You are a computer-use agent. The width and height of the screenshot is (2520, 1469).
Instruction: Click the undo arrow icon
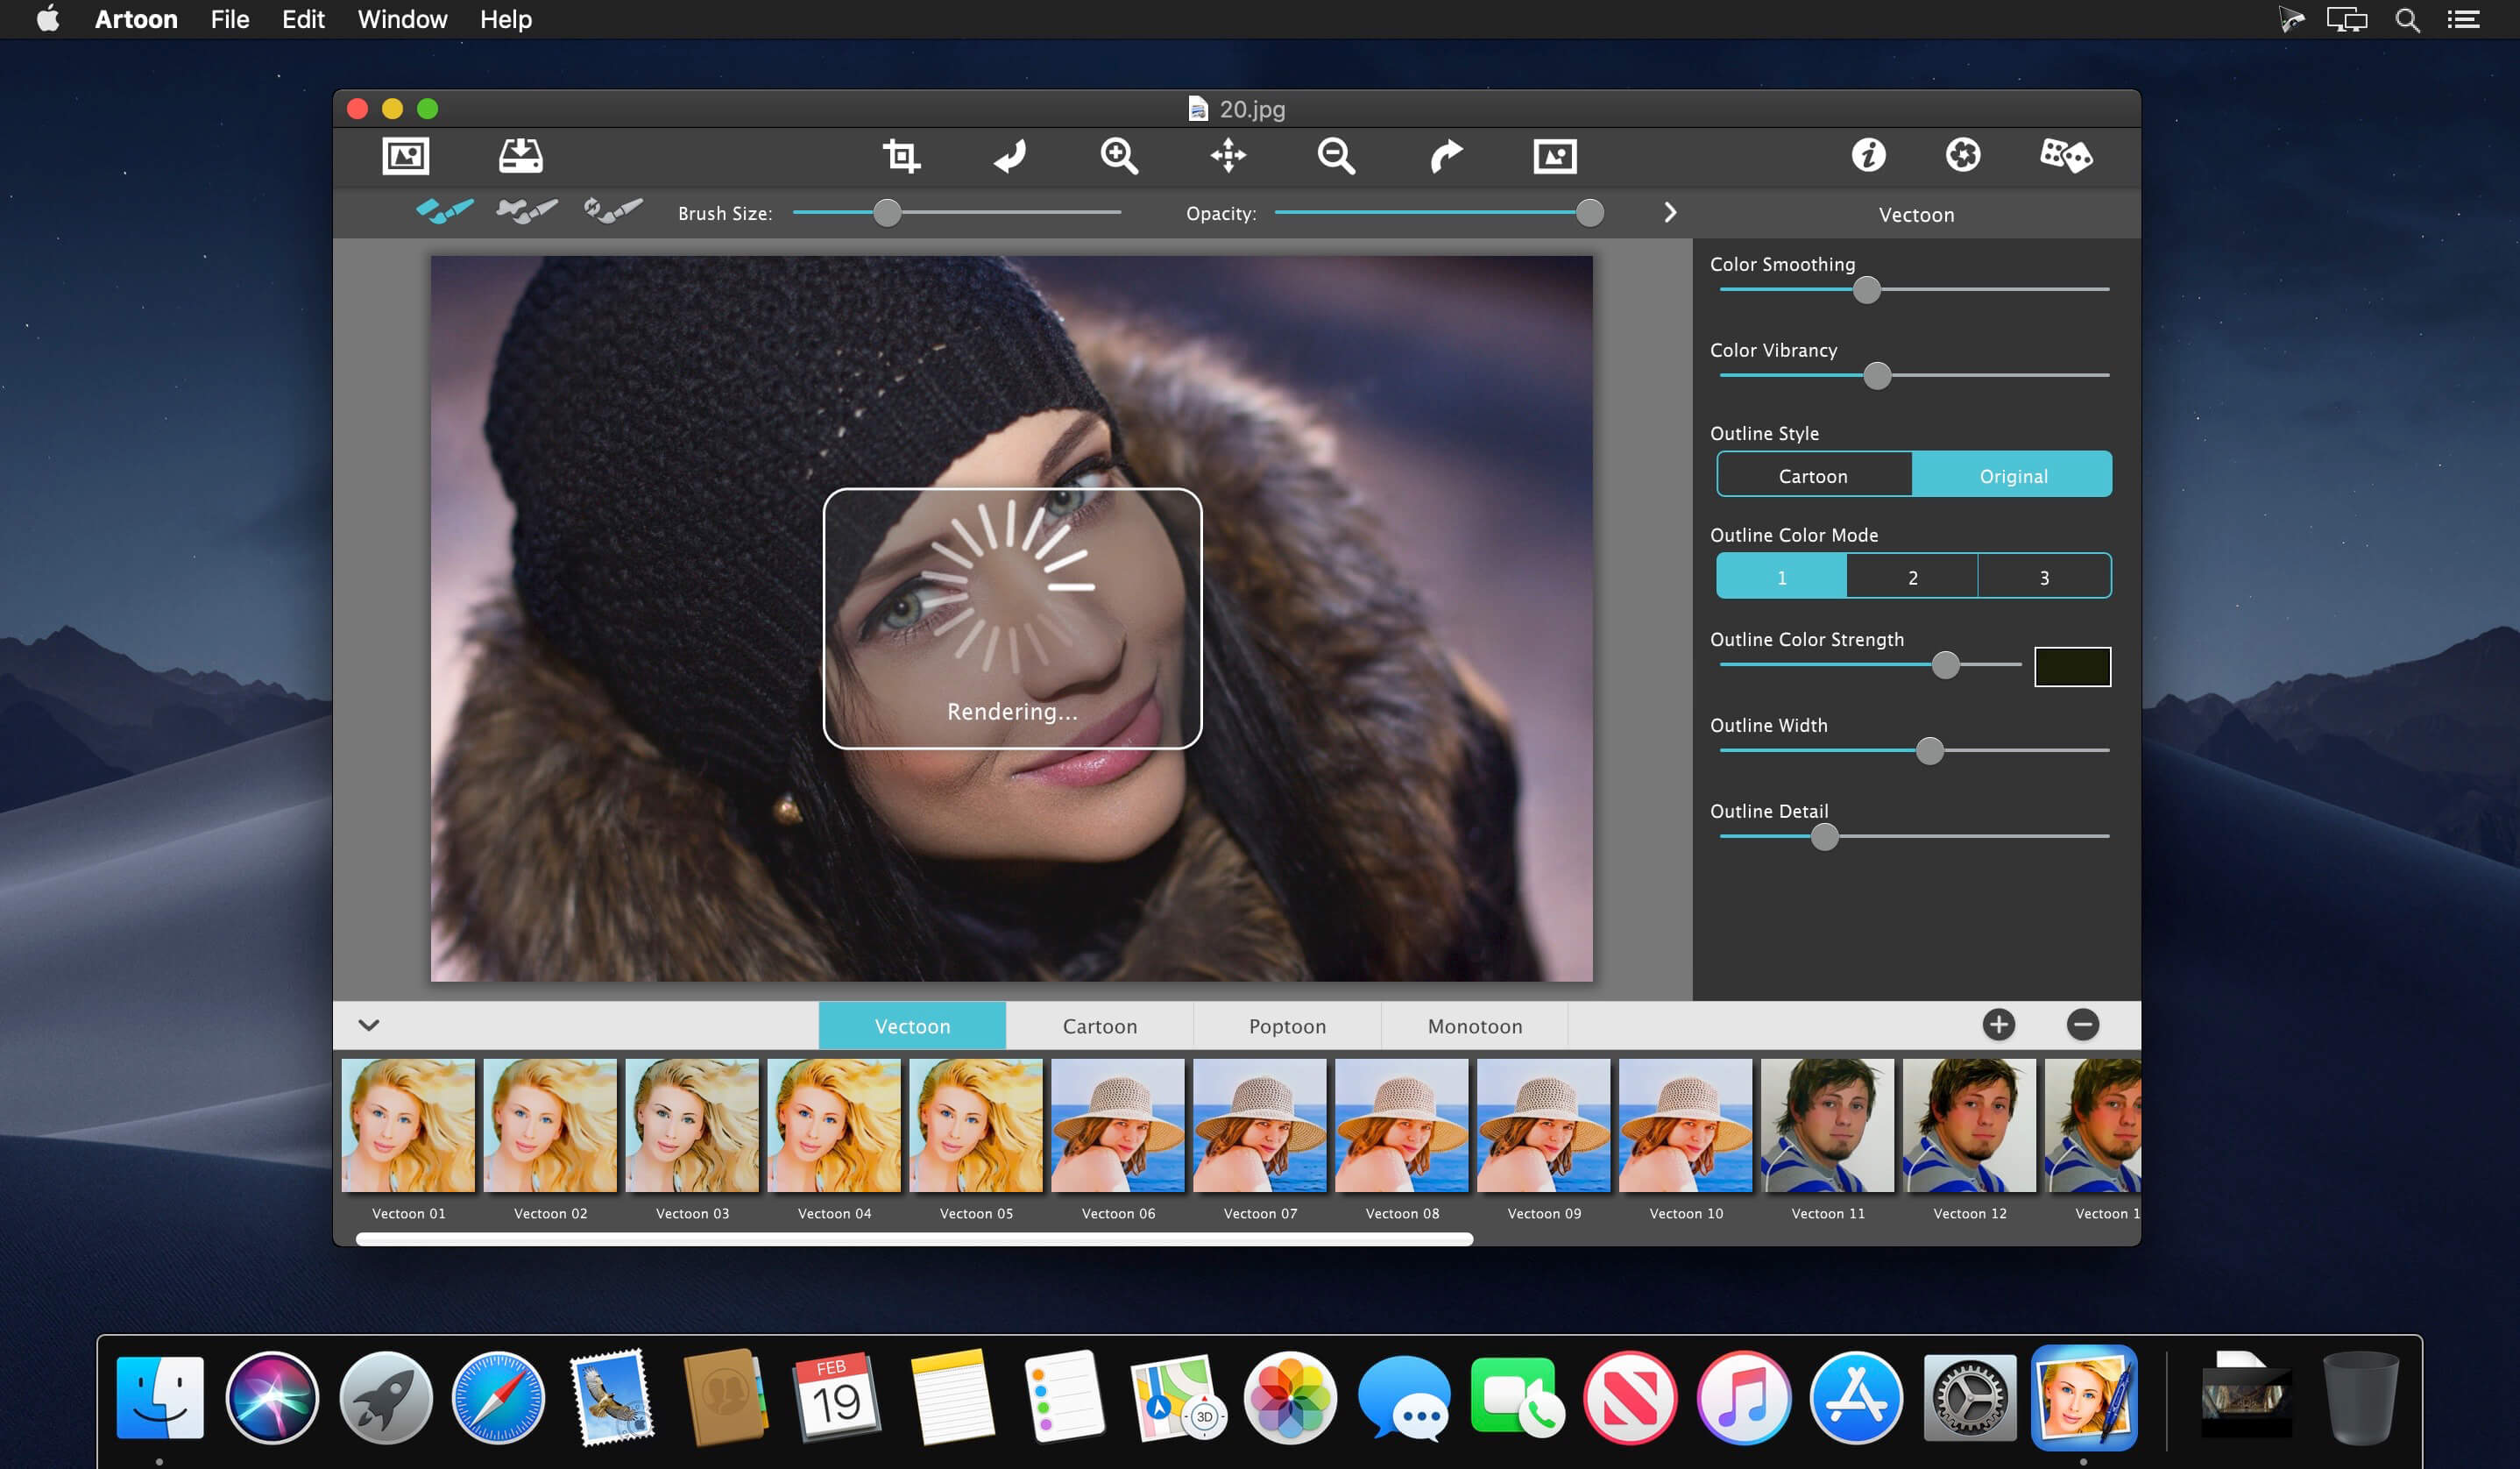pyautogui.click(x=1010, y=156)
